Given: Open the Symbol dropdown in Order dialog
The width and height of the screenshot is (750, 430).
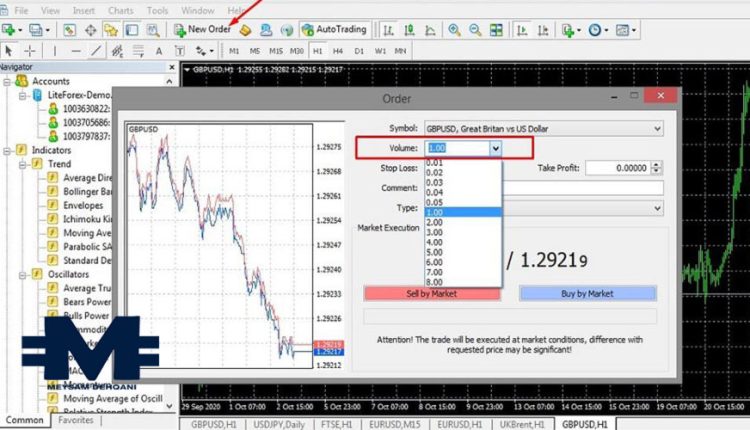Looking at the screenshot, I should (x=656, y=128).
